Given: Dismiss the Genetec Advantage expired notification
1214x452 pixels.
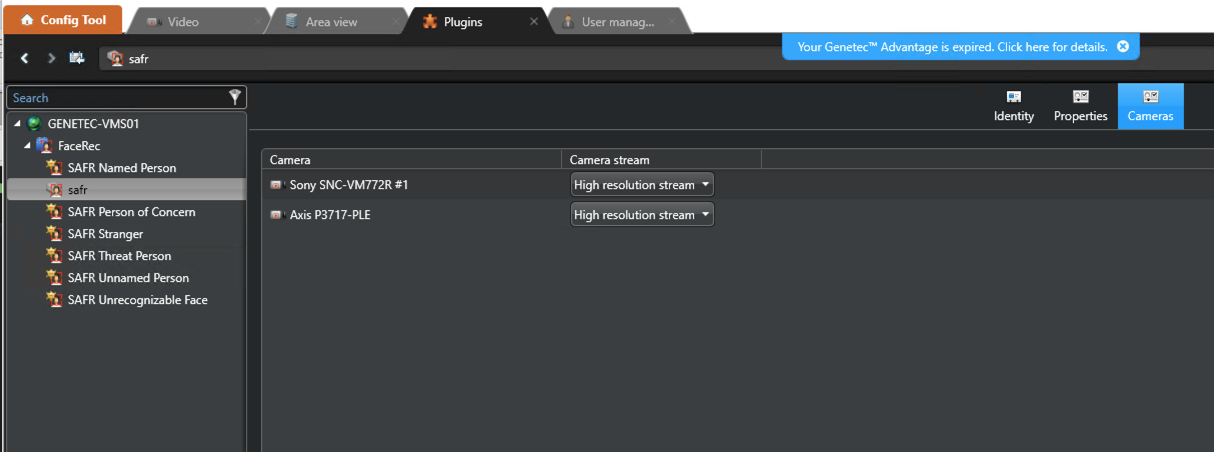Looking at the screenshot, I should [1123, 47].
